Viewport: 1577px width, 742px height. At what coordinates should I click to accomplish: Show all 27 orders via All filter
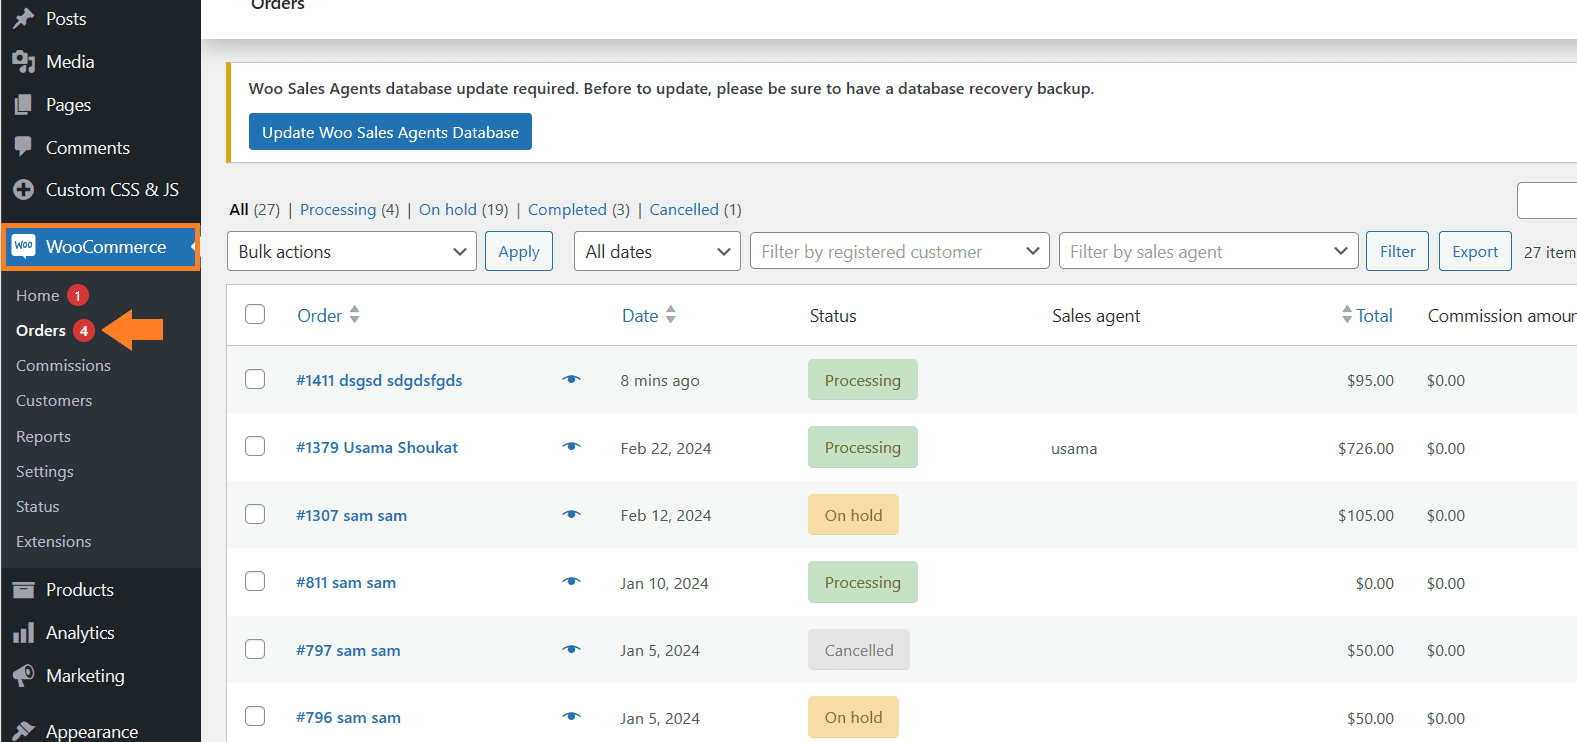(254, 209)
